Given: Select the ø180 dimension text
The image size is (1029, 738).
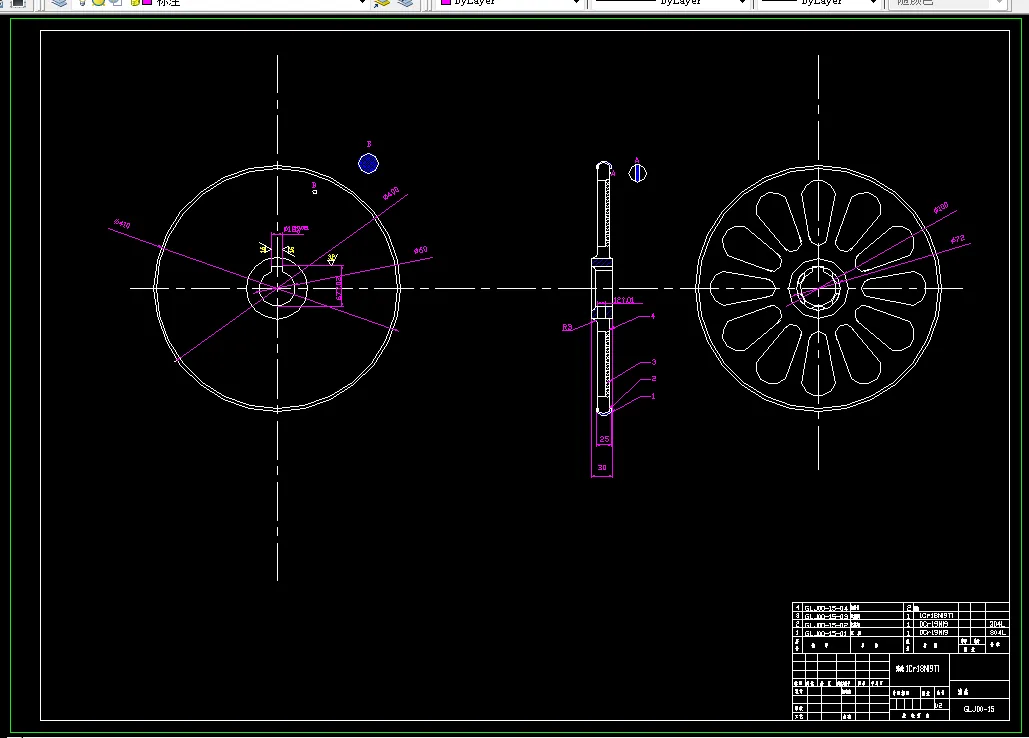Looking at the screenshot, I should (940, 208).
